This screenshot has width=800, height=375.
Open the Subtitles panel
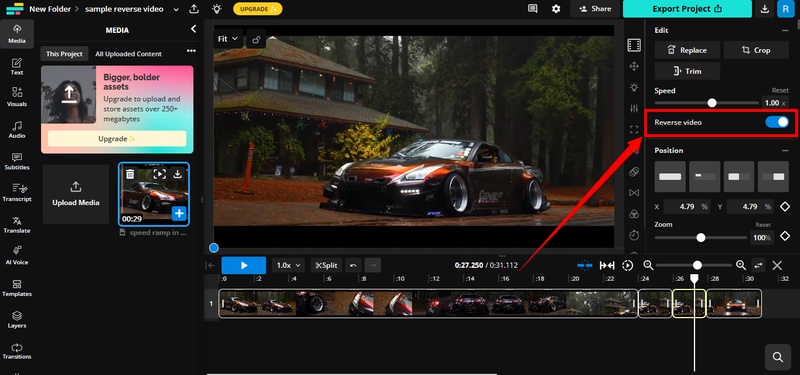17,161
